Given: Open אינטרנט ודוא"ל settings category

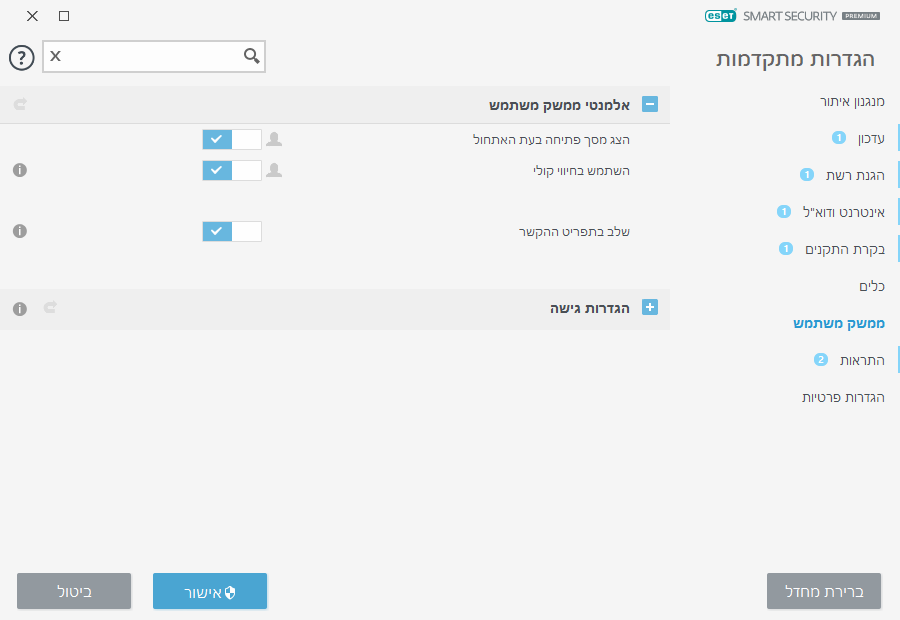Looking at the screenshot, I should 844,212.
